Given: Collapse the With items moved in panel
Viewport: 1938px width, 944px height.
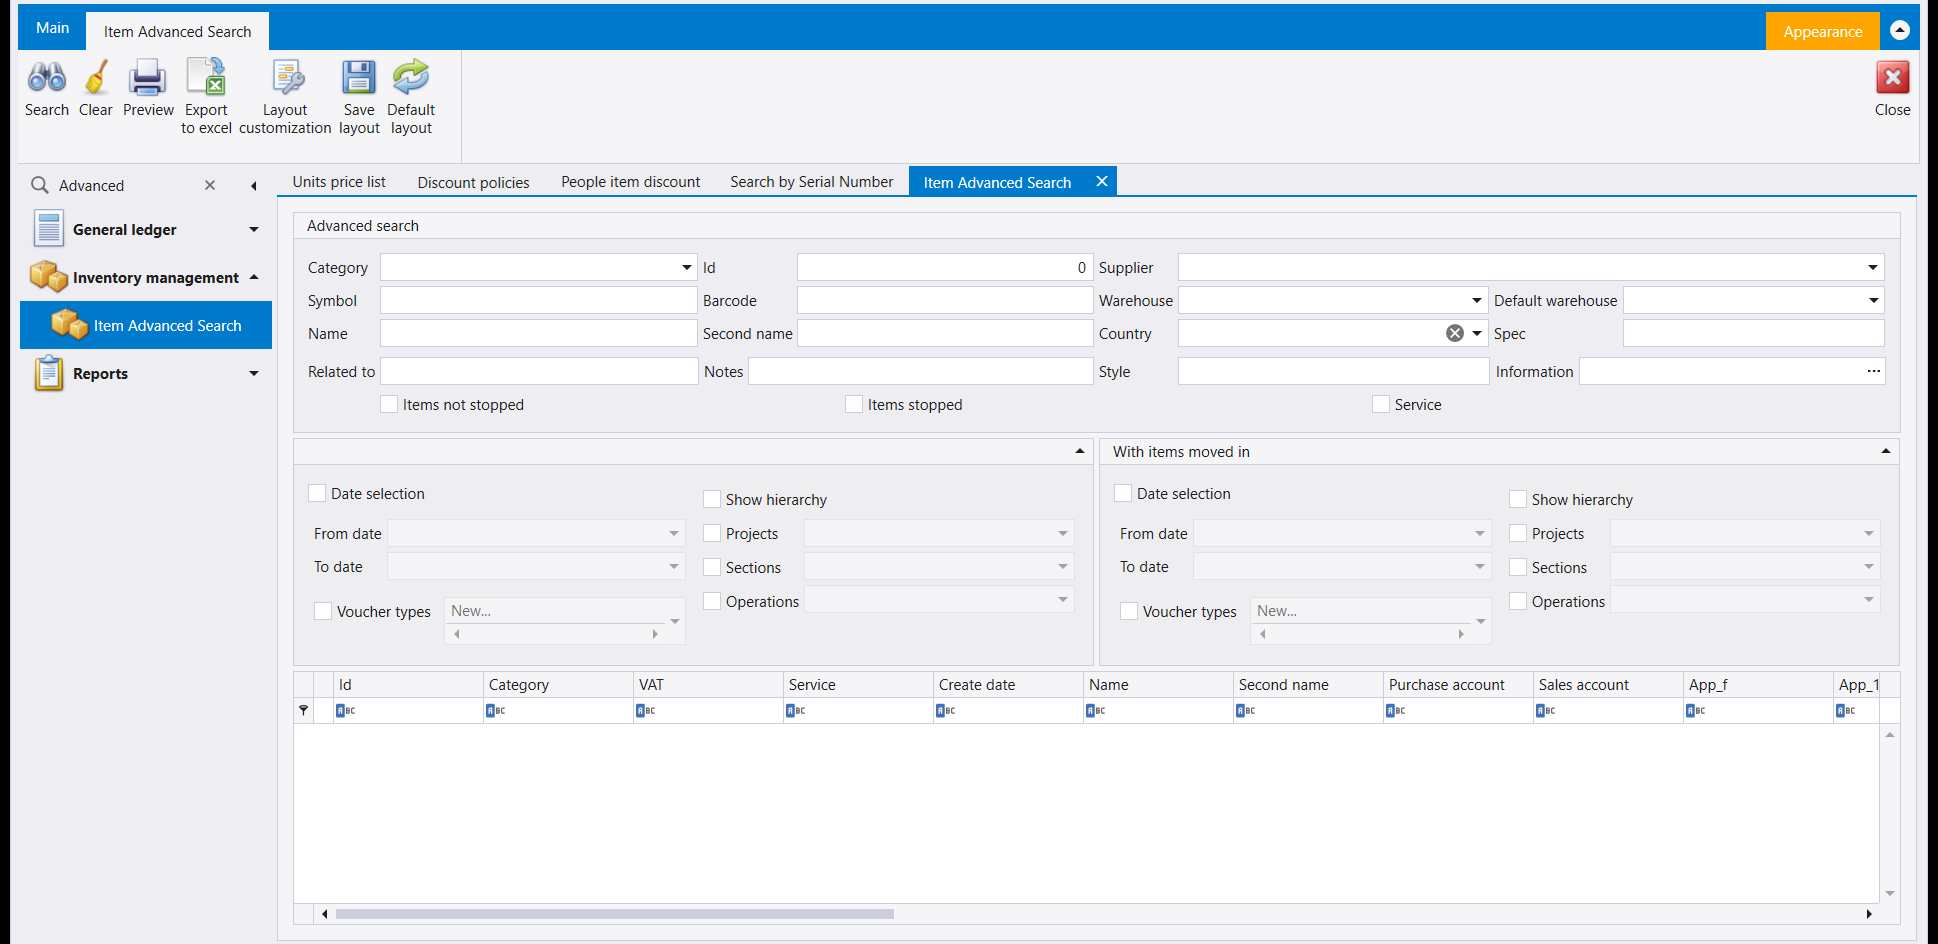Looking at the screenshot, I should pos(1885,451).
